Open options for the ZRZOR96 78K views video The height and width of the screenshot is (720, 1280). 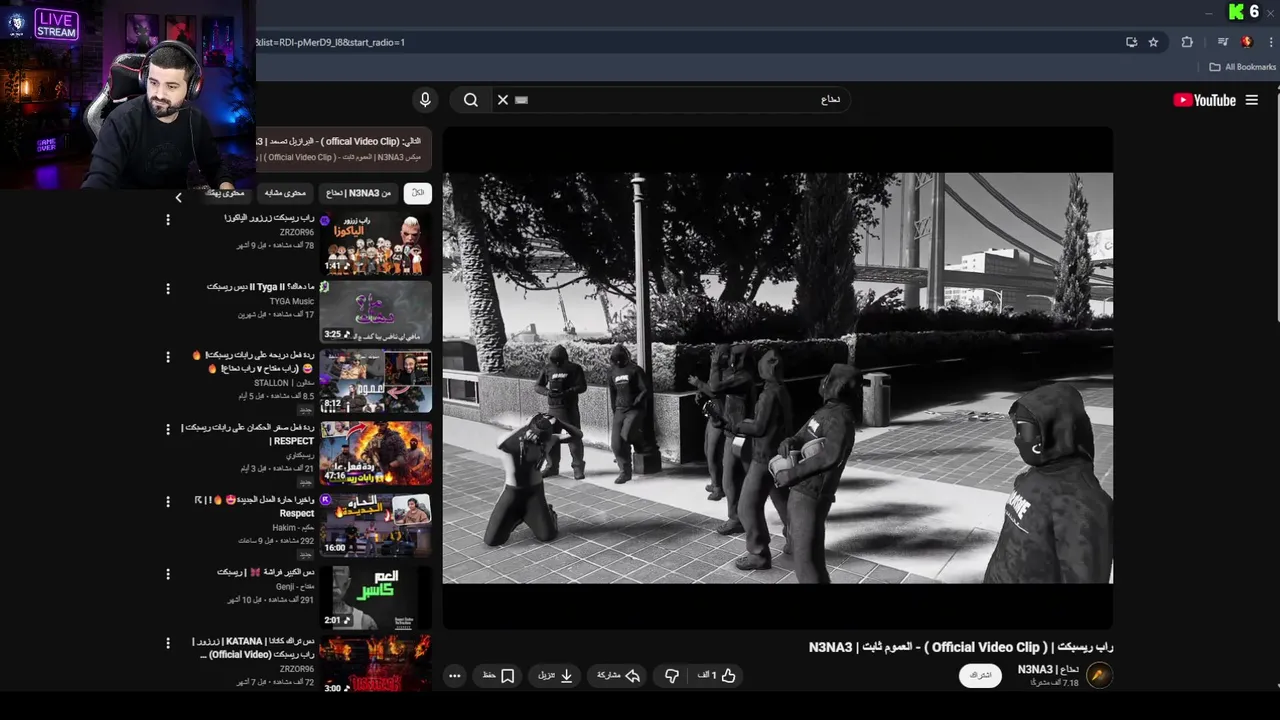point(168,220)
